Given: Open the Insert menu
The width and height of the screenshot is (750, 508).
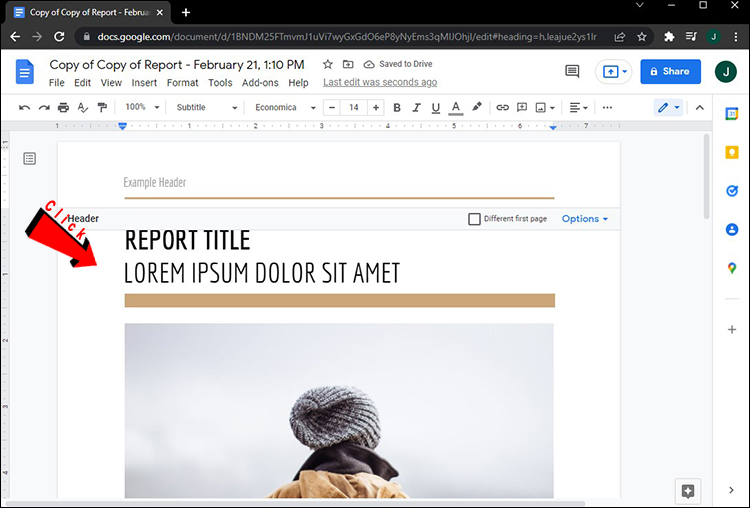Looking at the screenshot, I should [144, 83].
